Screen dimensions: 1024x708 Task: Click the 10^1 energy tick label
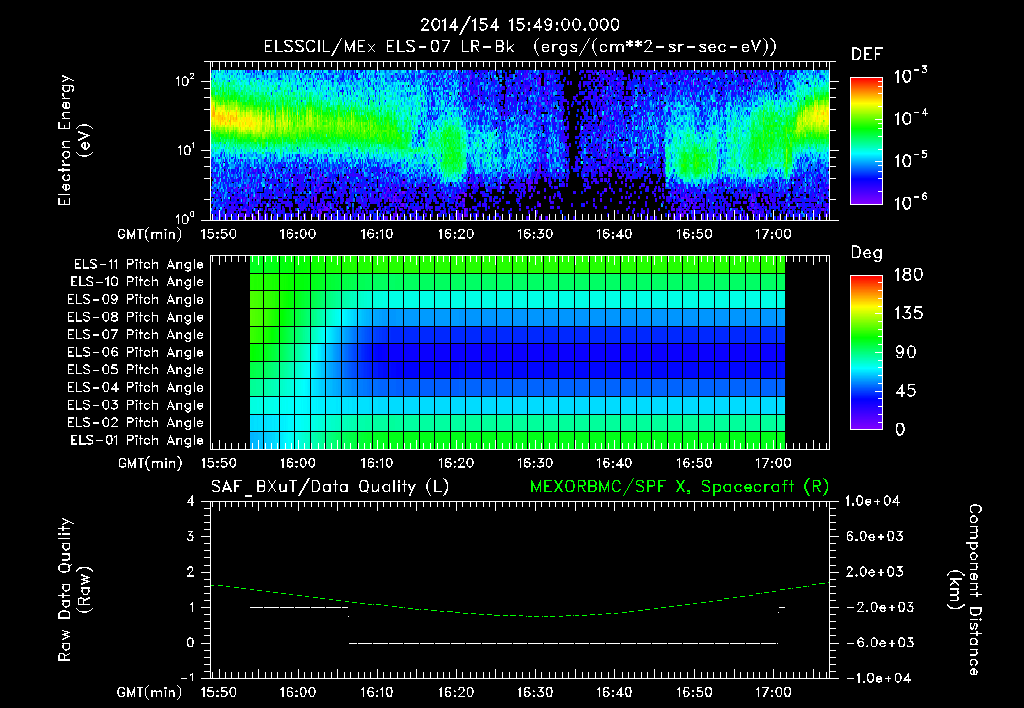pos(185,150)
